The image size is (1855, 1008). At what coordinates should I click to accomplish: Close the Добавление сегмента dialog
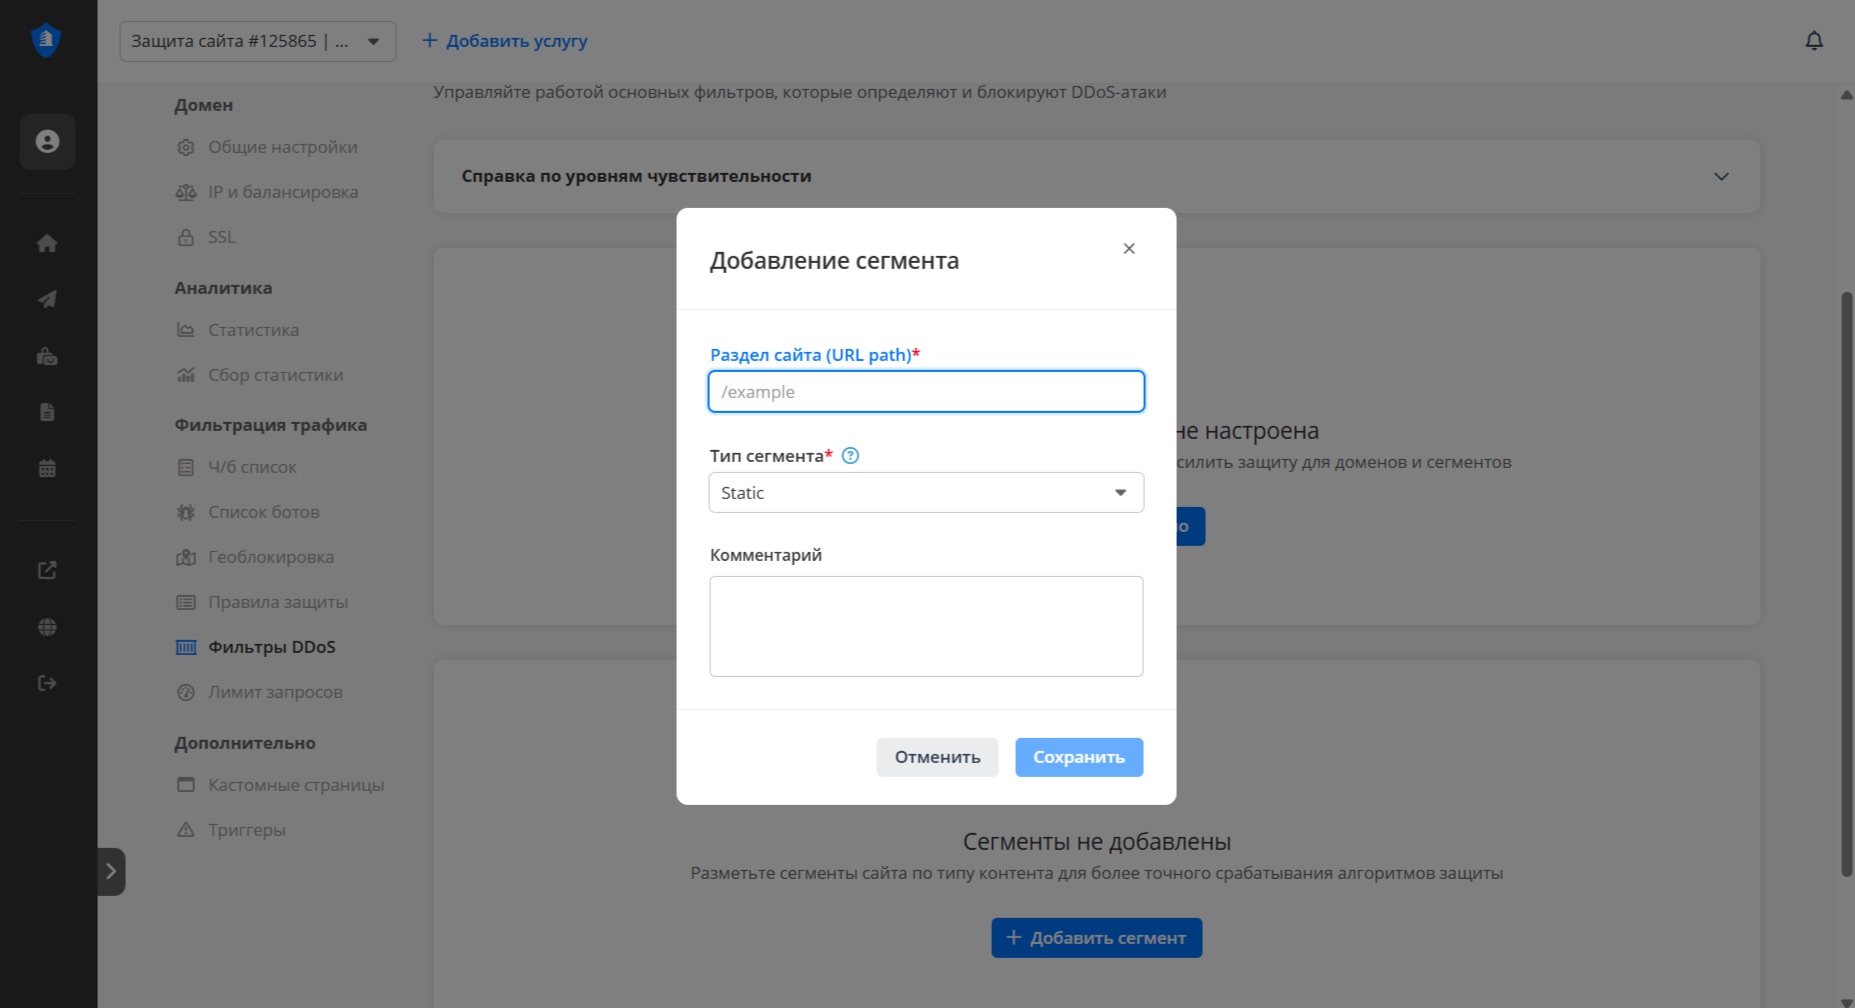pos(1128,249)
